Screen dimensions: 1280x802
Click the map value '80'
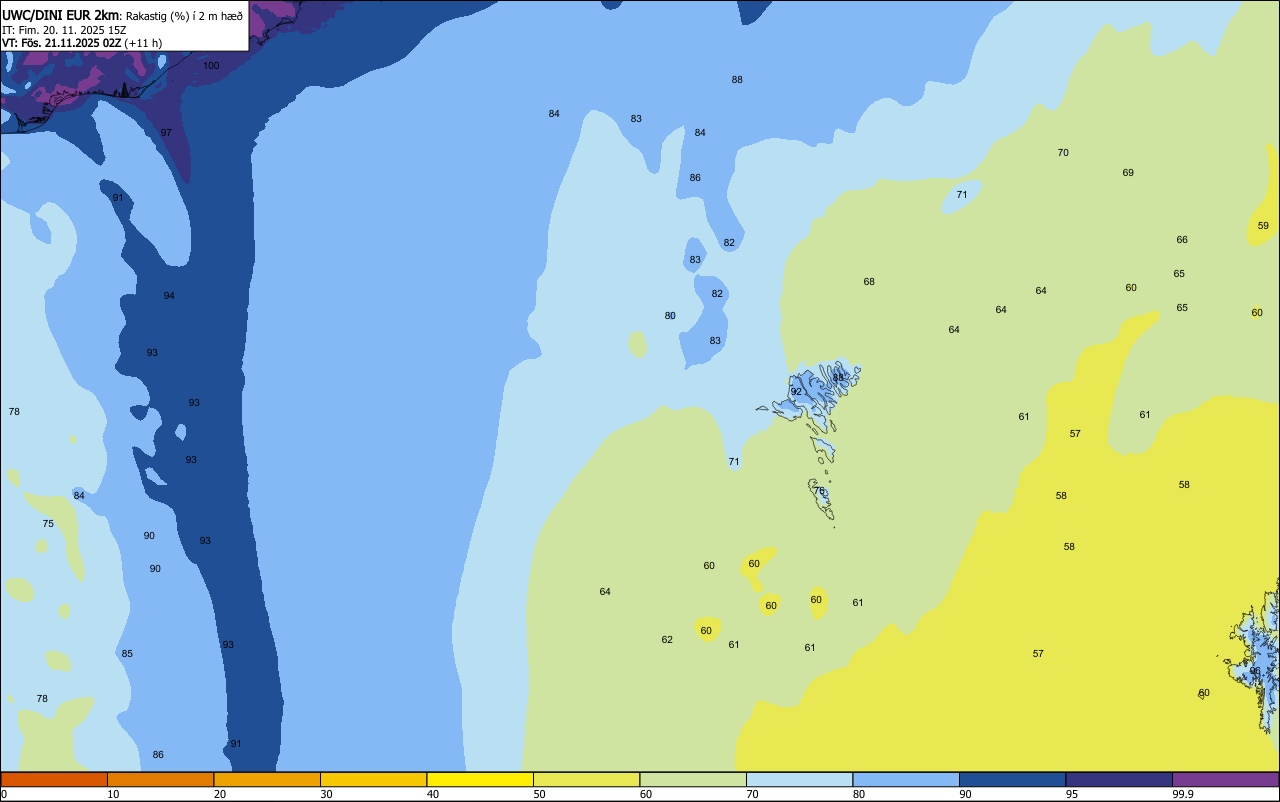pyautogui.click(x=670, y=316)
